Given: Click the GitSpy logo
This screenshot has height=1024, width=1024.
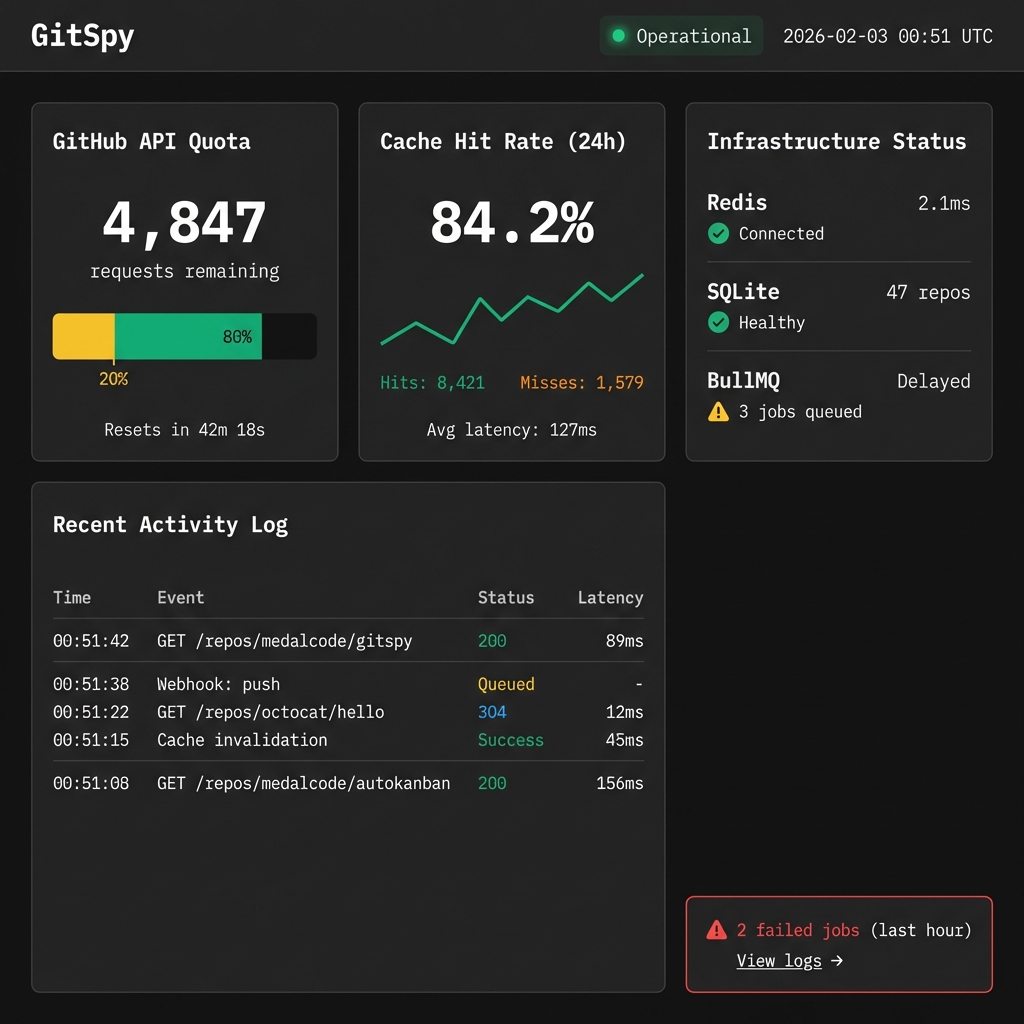Looking at the screenshot, I should pyautogui.click(x=81, y=34).
